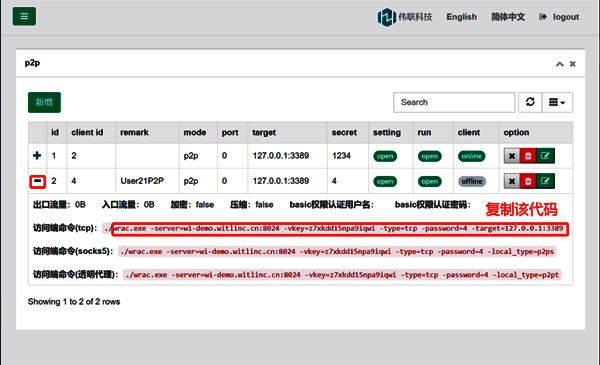Edit the User21P2P tunnel entry
Image resolution: width=600 pixels, height=365 pixels.
pos(545,181)
